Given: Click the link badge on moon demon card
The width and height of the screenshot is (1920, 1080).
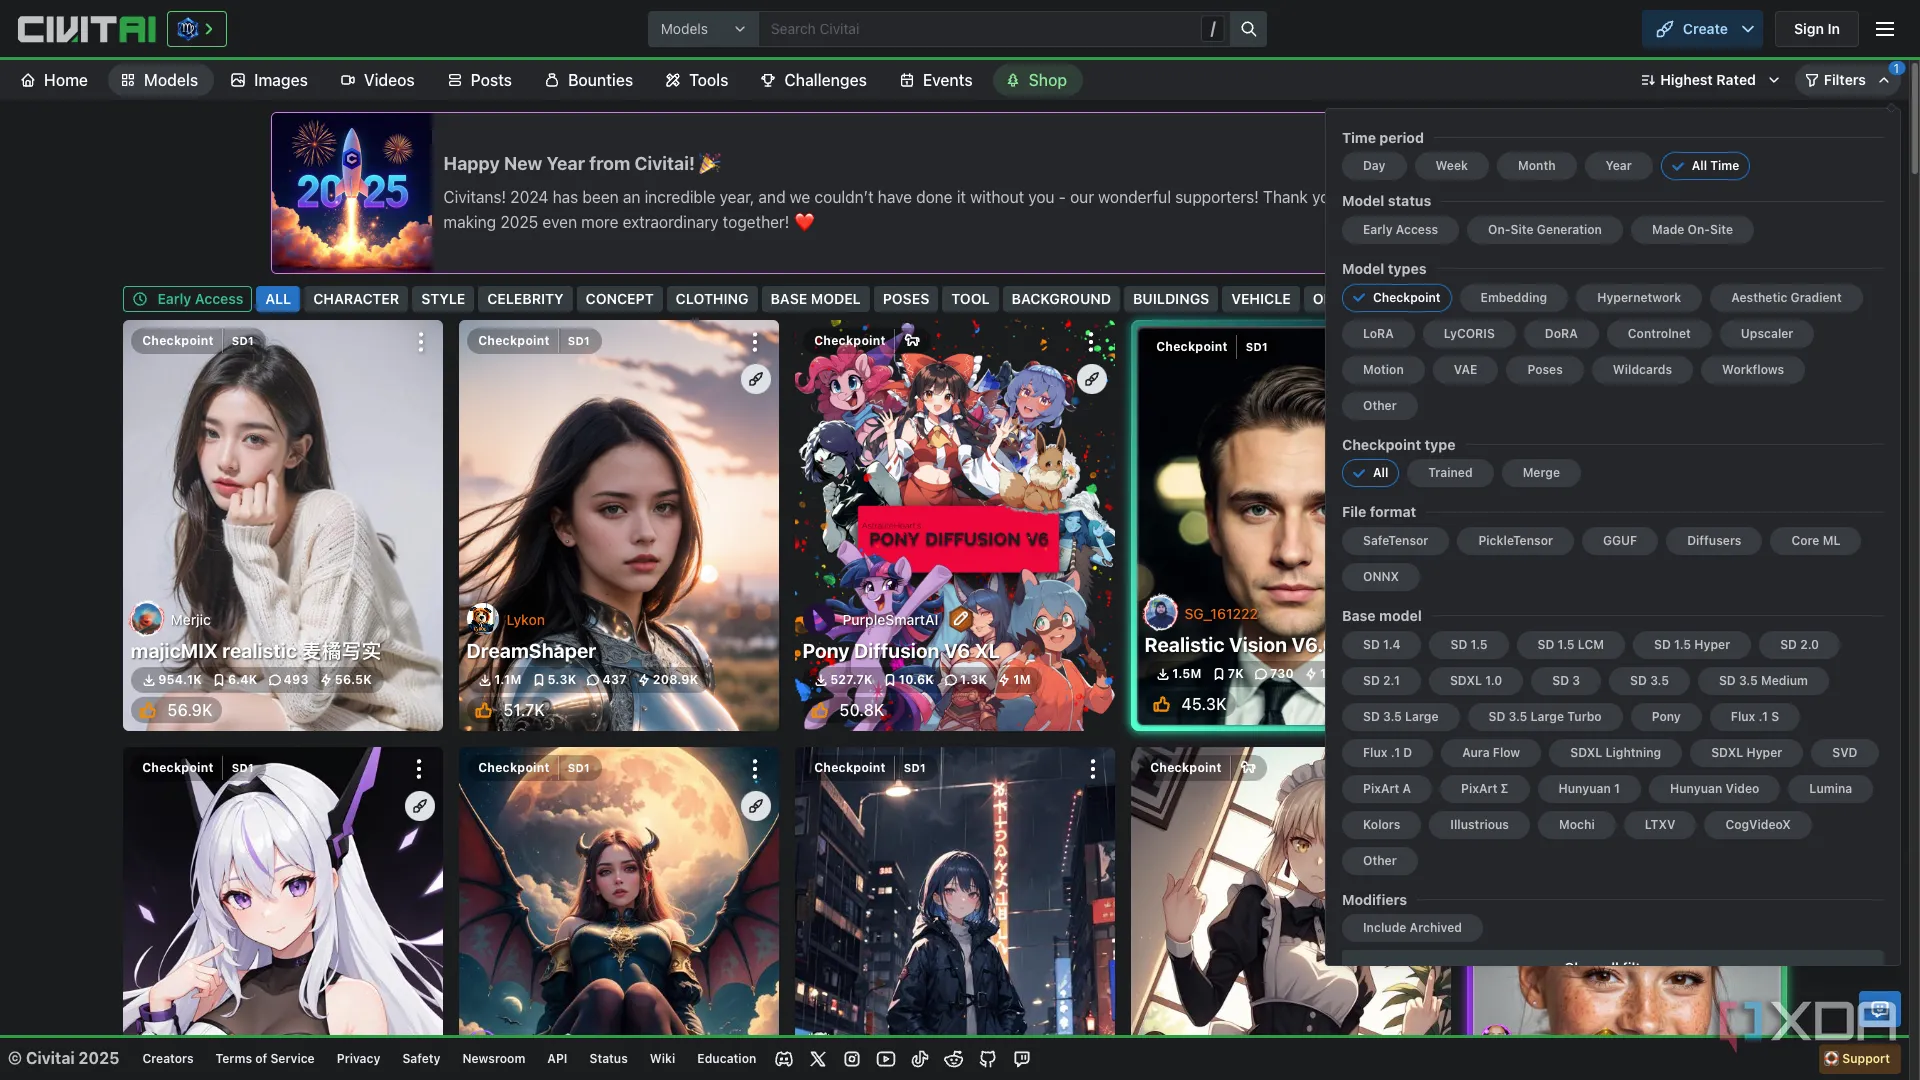Looking at the screenshot, I should coord(756,806).
